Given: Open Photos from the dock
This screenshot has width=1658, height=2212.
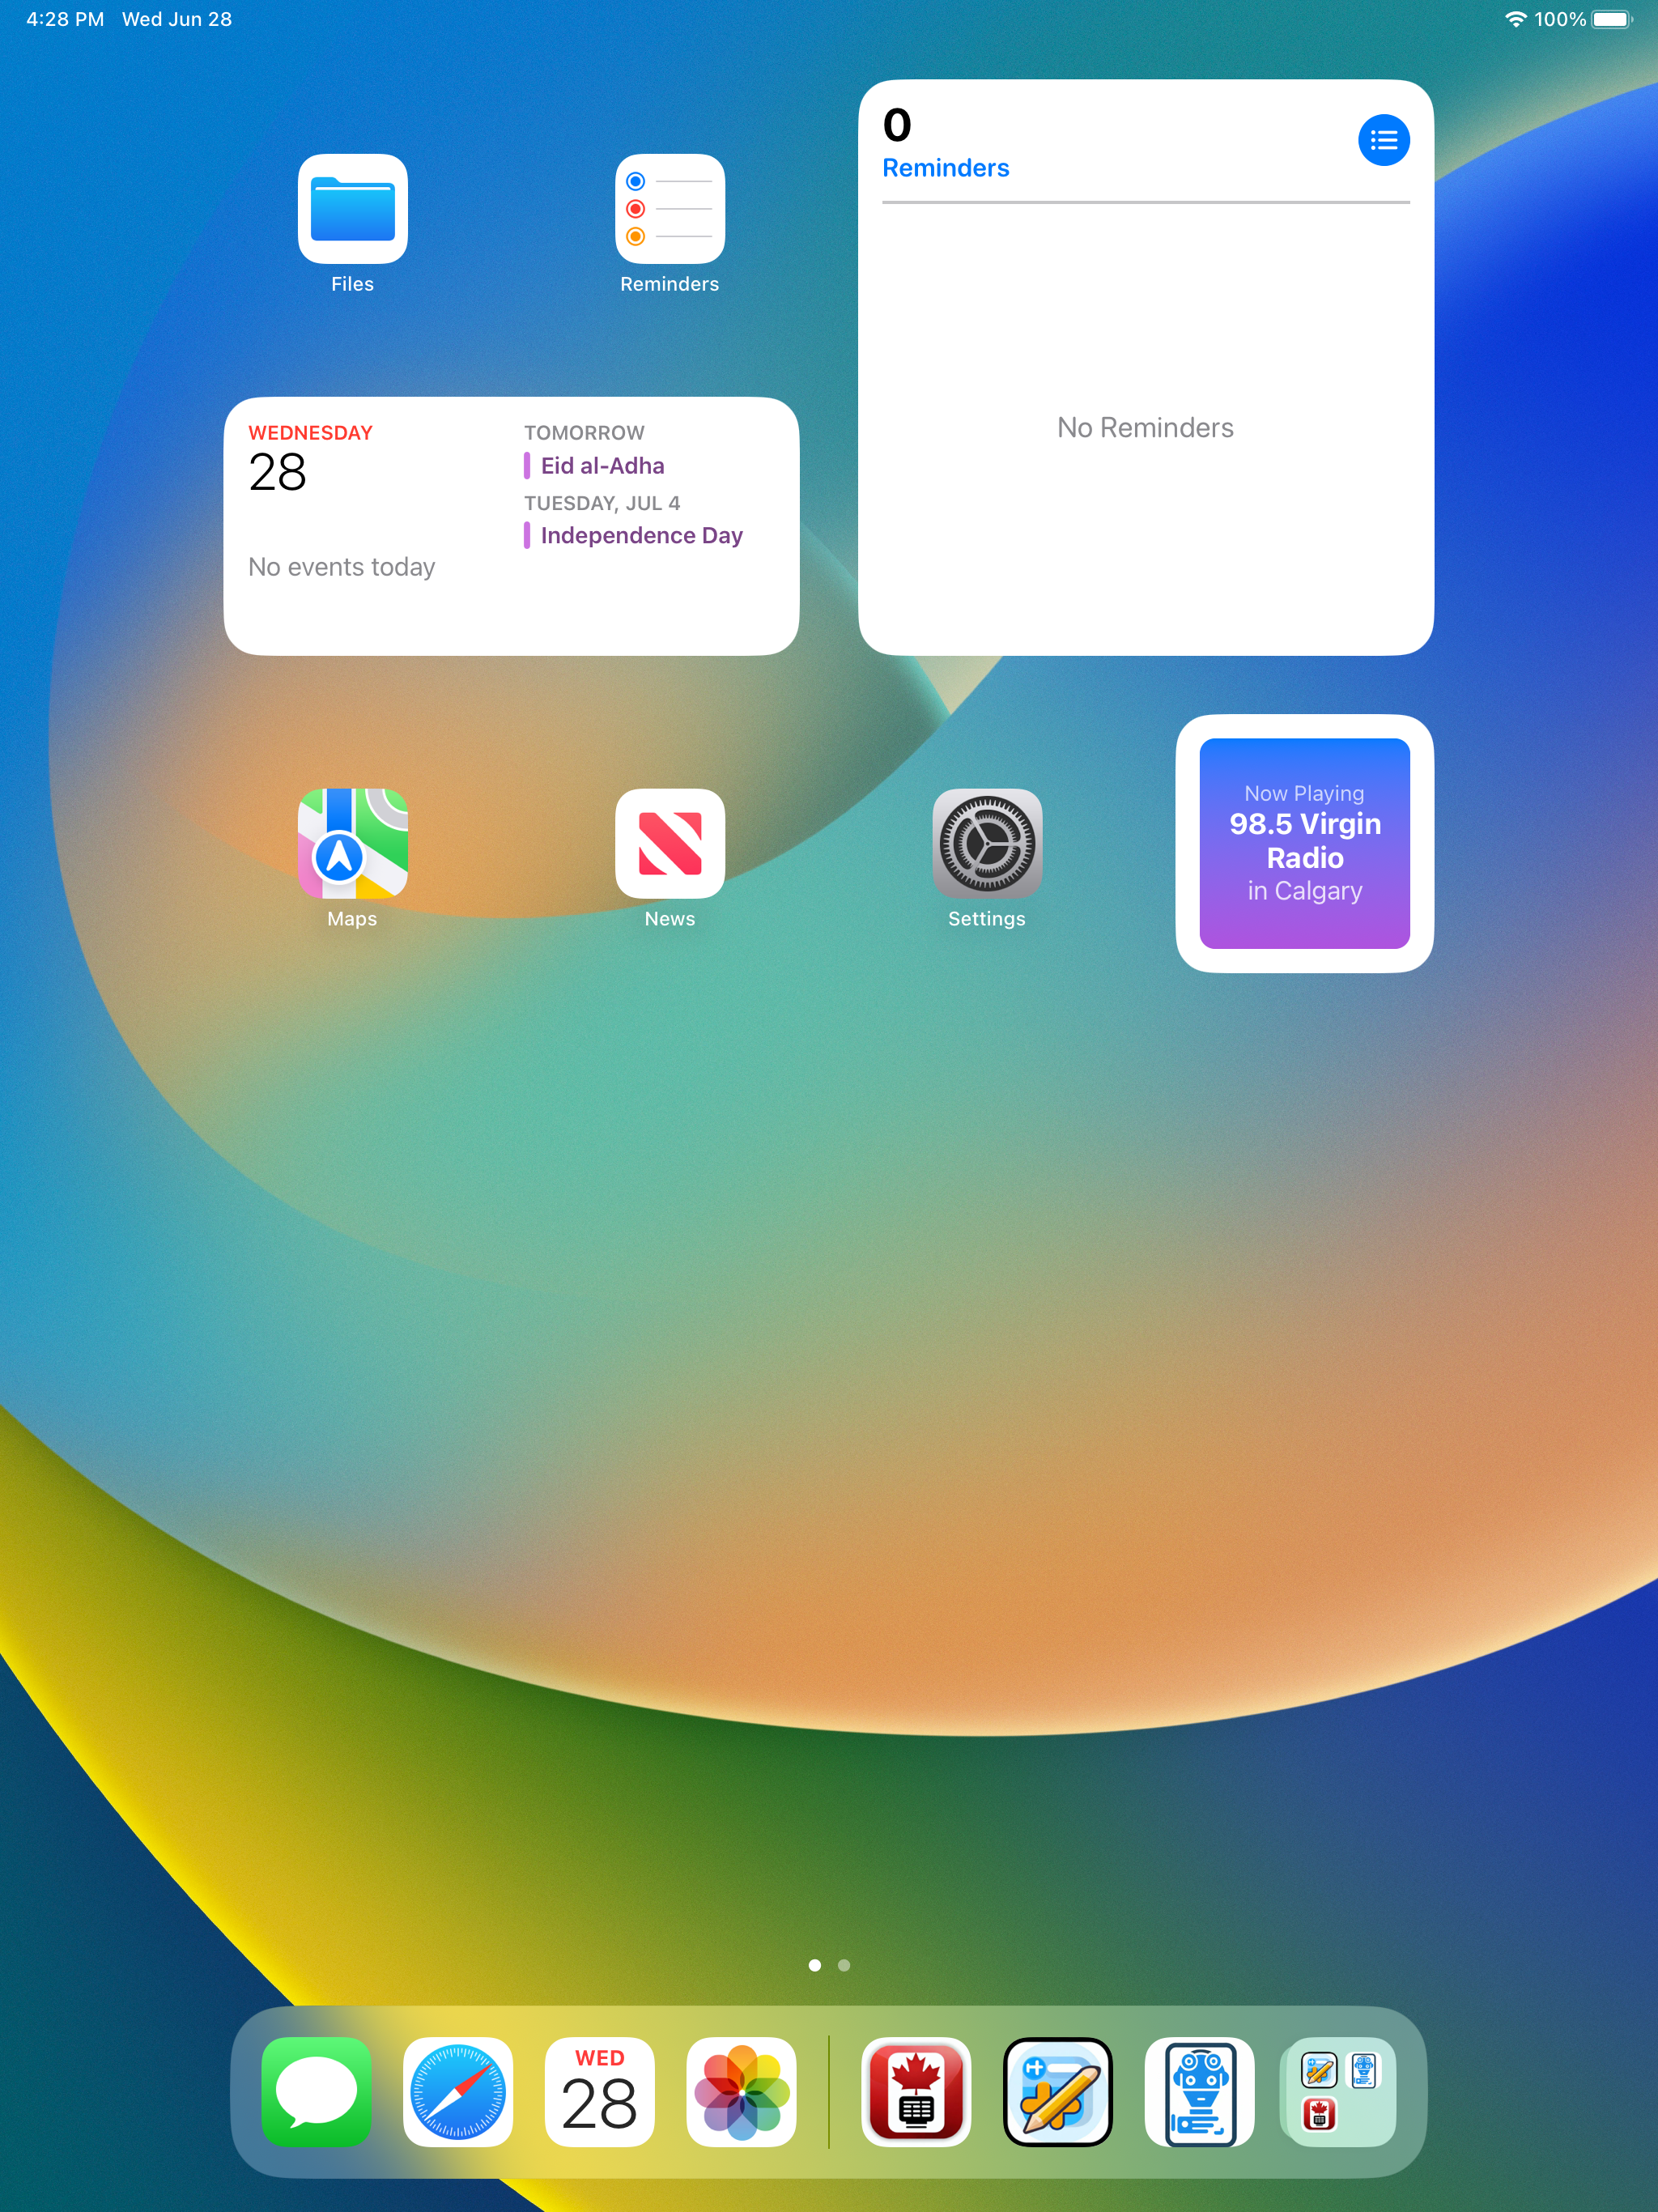Looking at the screenshot, I should 741,2091.
